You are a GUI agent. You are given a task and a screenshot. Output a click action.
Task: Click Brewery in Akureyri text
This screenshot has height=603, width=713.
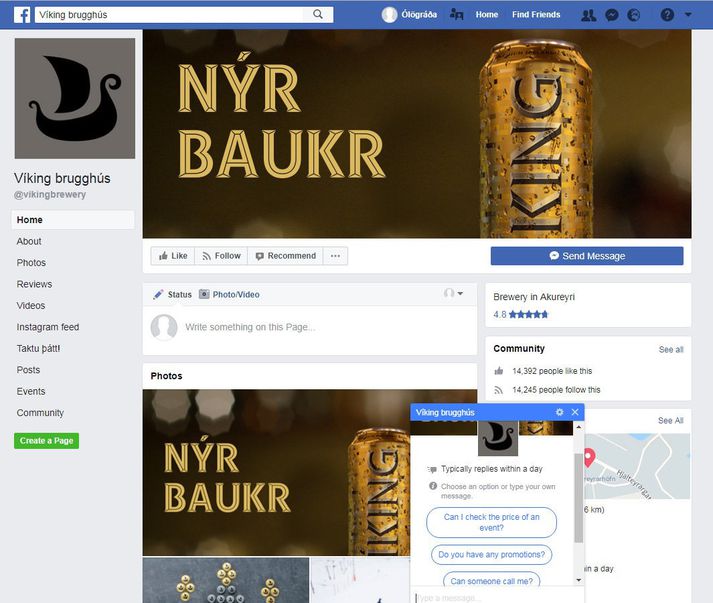[x=534, y=297]
